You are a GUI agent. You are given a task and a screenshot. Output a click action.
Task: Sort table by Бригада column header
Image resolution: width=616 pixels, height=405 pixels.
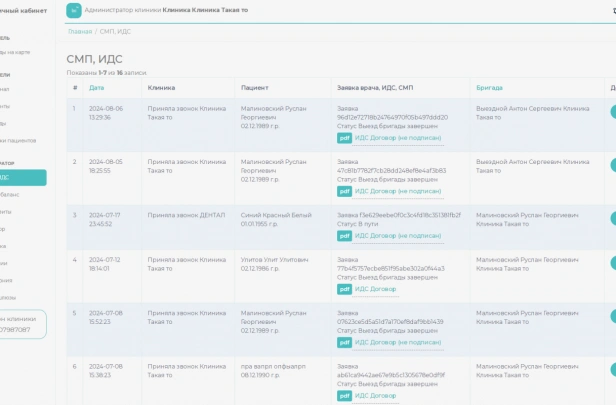coord(489,88)
